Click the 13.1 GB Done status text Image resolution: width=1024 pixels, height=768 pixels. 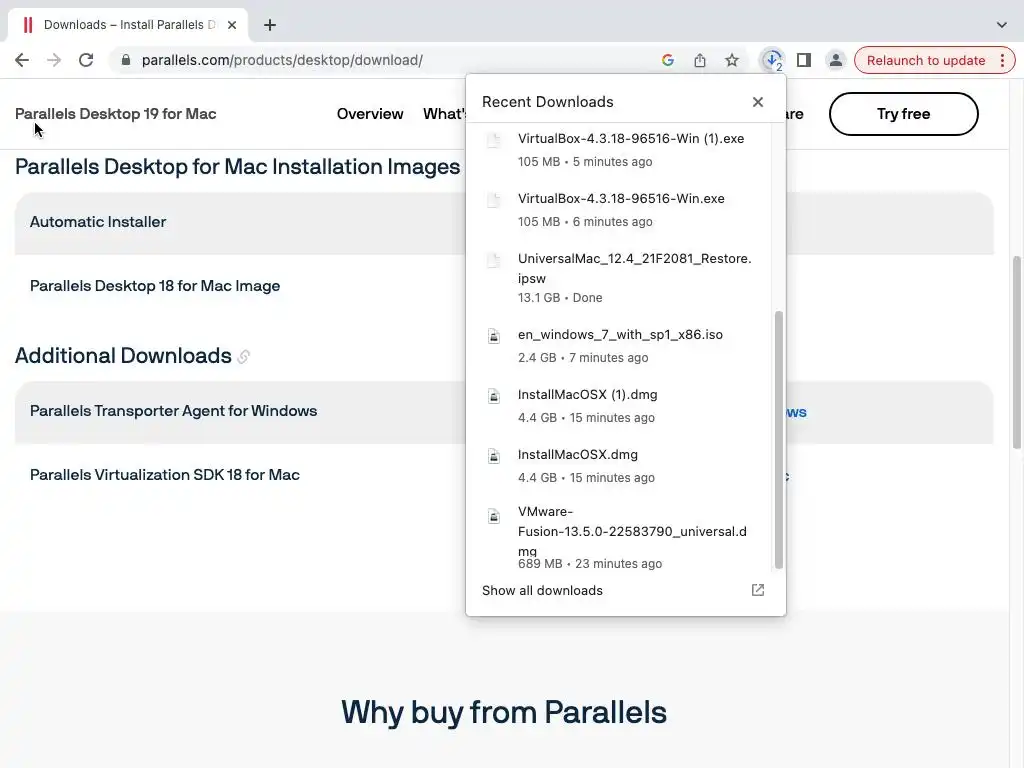pos(560,298)
